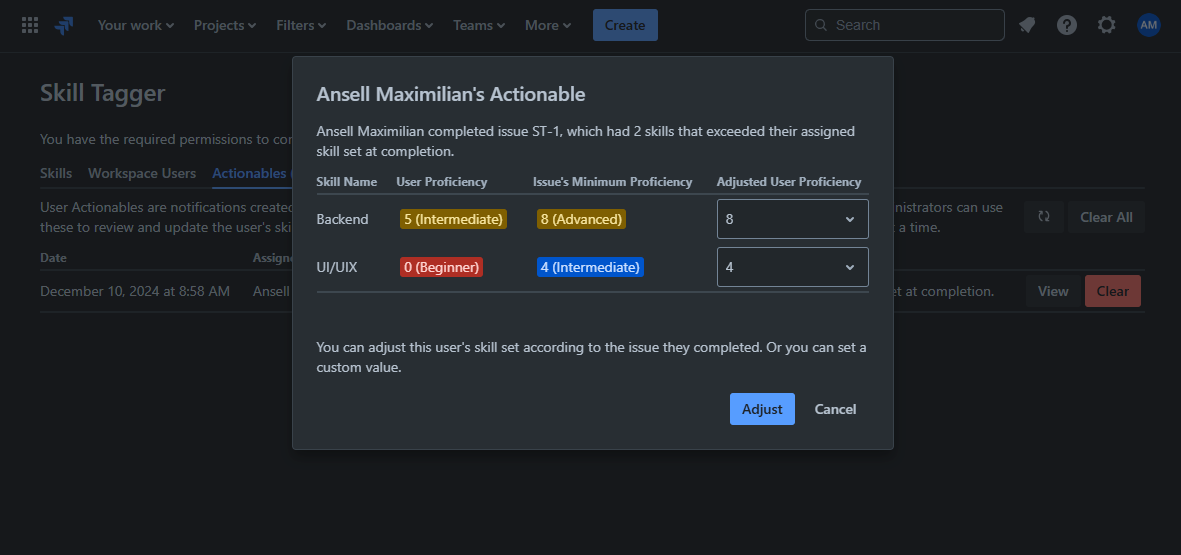Click the 4 (Intermediate) proficiency badge
Screen dimensions: 1181x555
(x=590, y=267)
